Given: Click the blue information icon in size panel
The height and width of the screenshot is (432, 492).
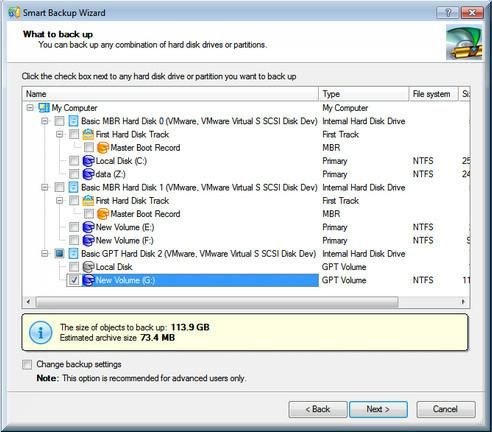Looking at the screenshot, I should (x=41, y=332).
